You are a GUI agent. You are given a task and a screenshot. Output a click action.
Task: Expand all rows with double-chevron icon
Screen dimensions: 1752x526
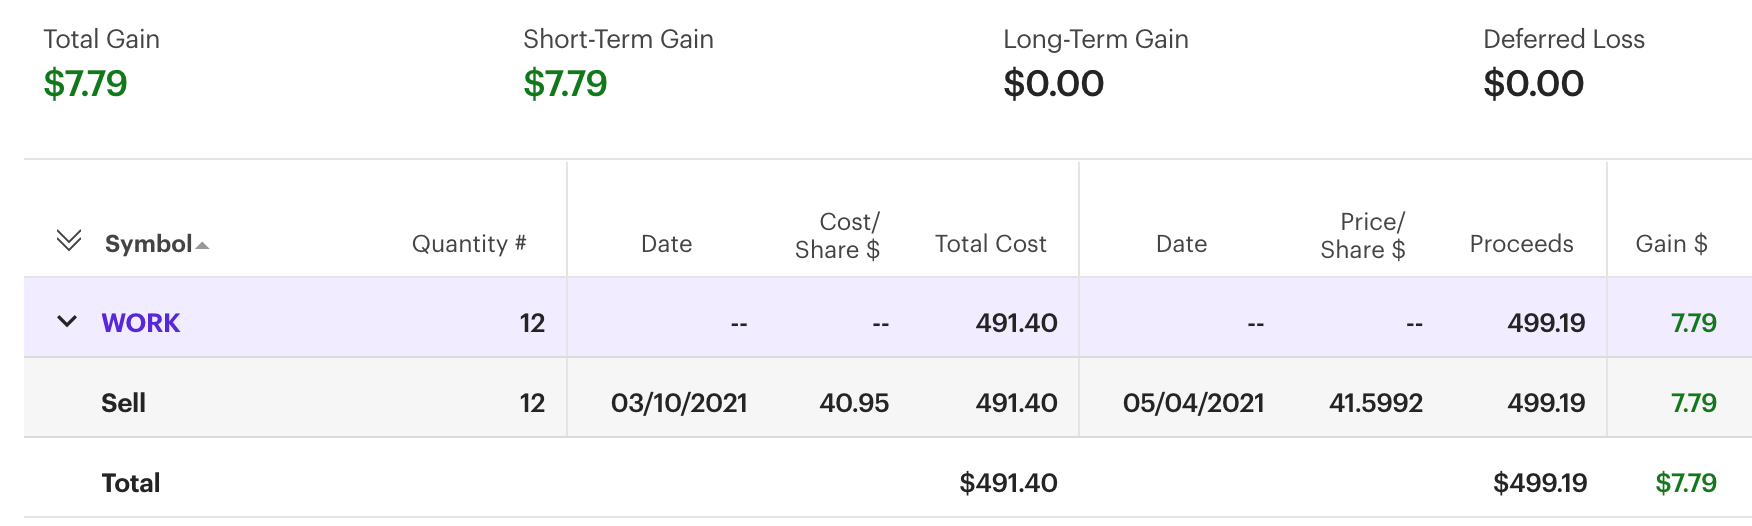pos(69,241)
